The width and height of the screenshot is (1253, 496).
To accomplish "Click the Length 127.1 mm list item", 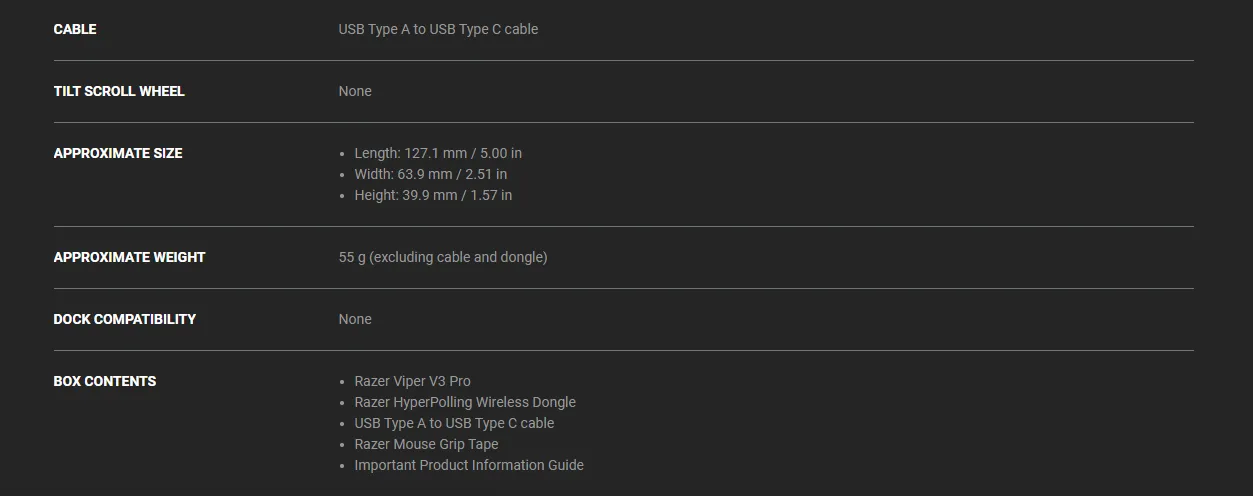I will (438, 153).
